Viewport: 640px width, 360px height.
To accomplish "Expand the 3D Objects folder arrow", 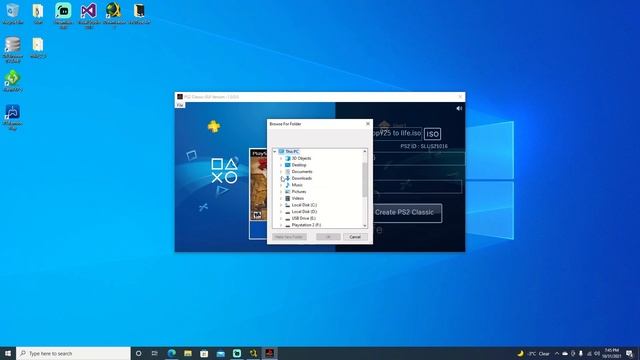I will coord(281,158).
